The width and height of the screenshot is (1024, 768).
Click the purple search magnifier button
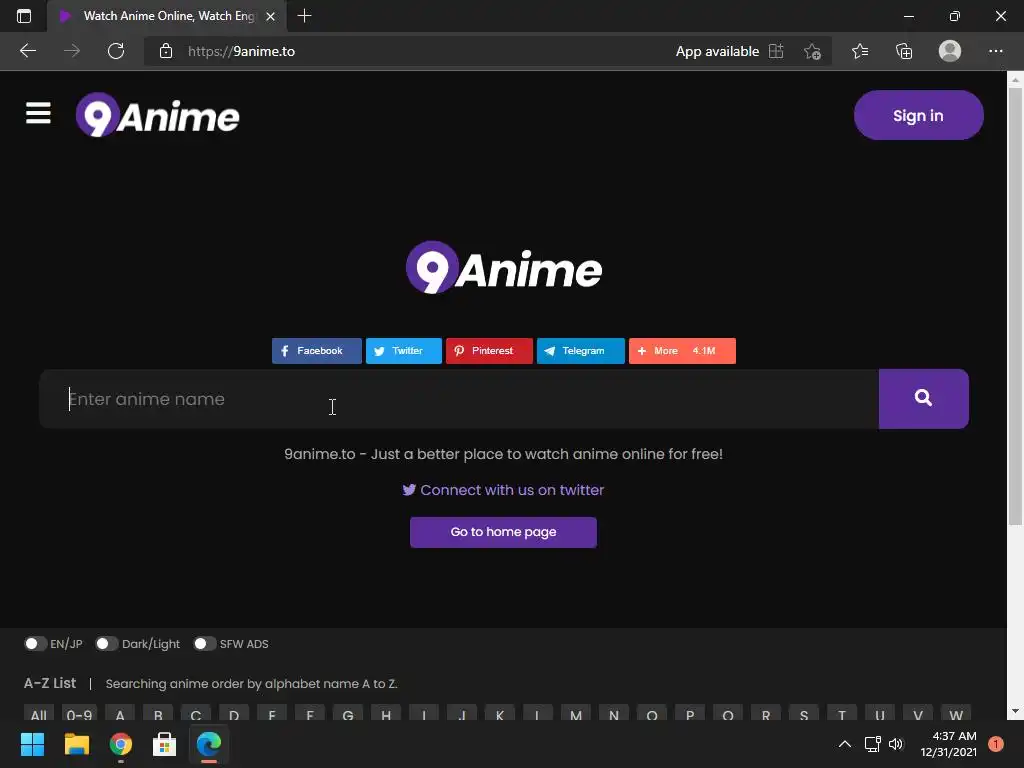[x=923, y=399]
